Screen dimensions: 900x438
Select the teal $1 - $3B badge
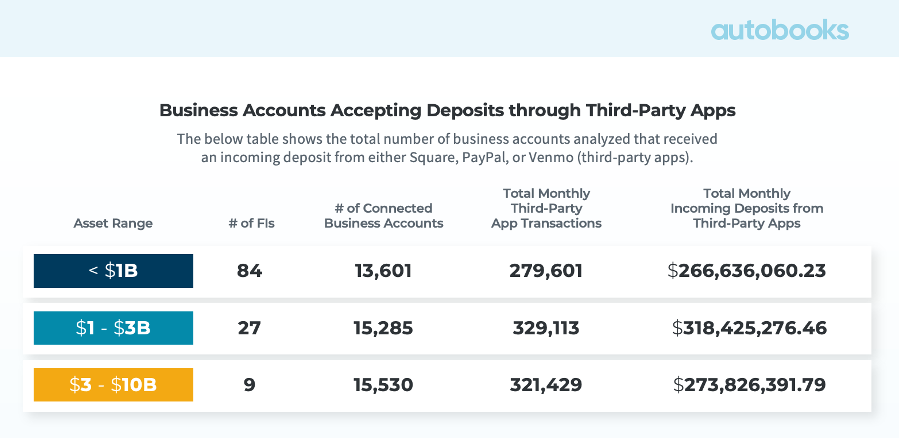tap(113, 327)
